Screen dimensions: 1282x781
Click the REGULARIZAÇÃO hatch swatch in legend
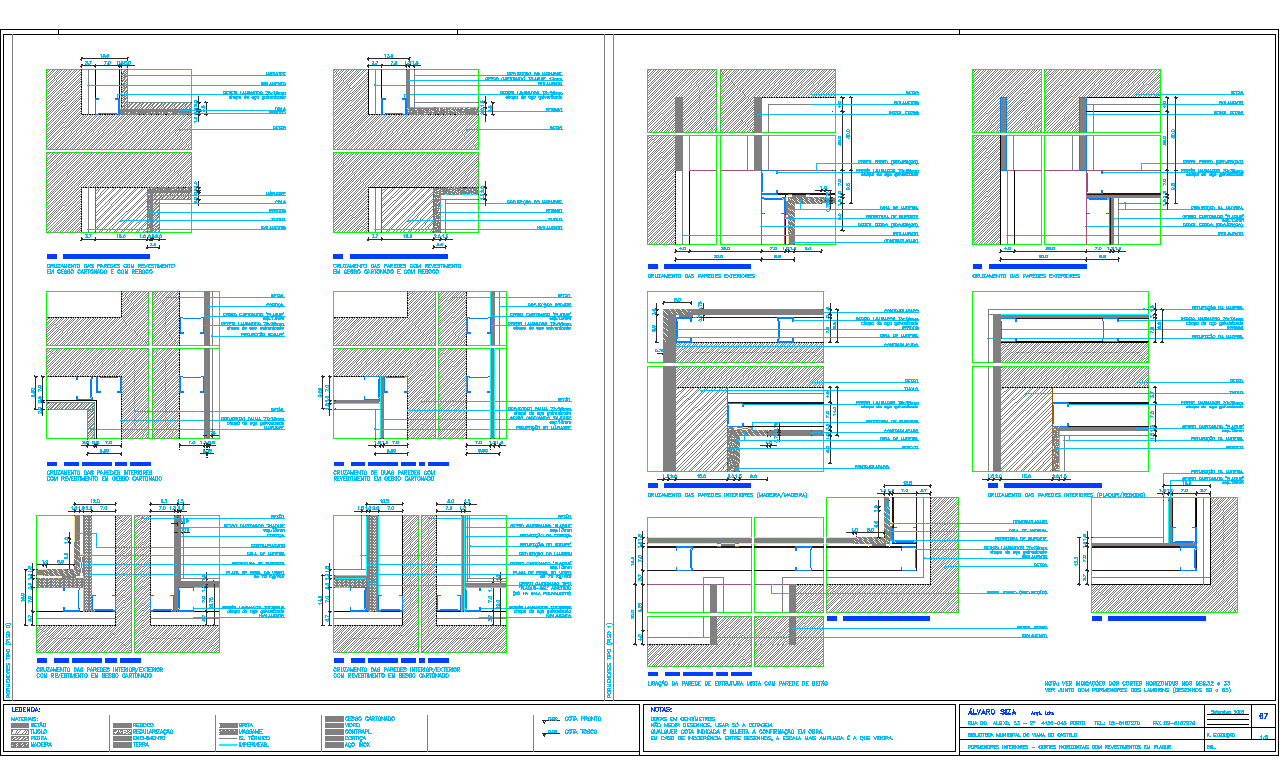(x=121, y=732)
